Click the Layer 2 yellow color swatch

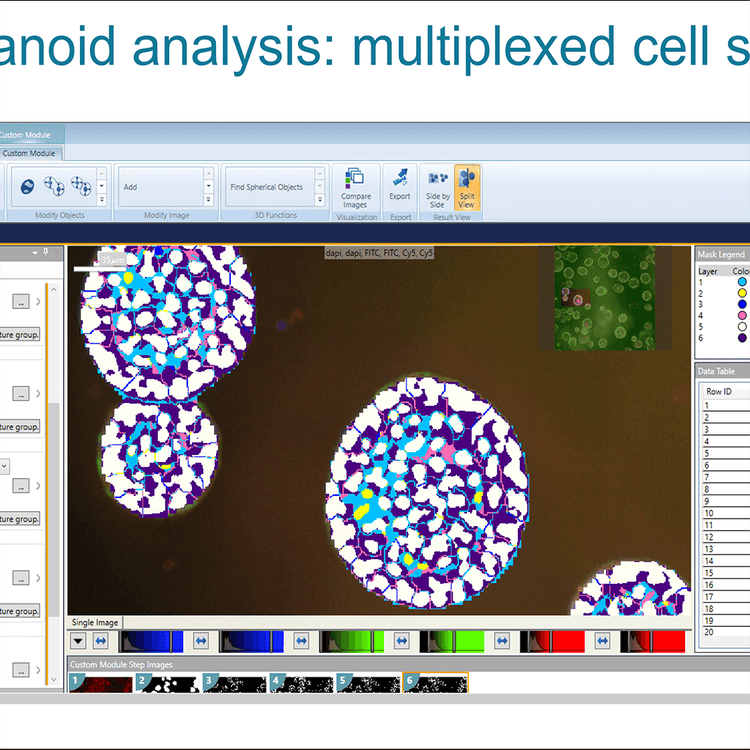click(x=742, y=293)
